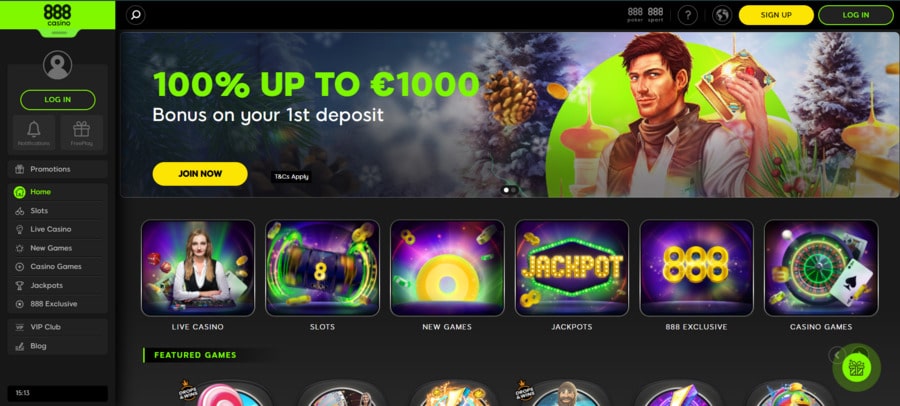The height and width of the screenshot is (406, 900).
Task: Switch to the second banner slide dot
Action: coord(513,190)
